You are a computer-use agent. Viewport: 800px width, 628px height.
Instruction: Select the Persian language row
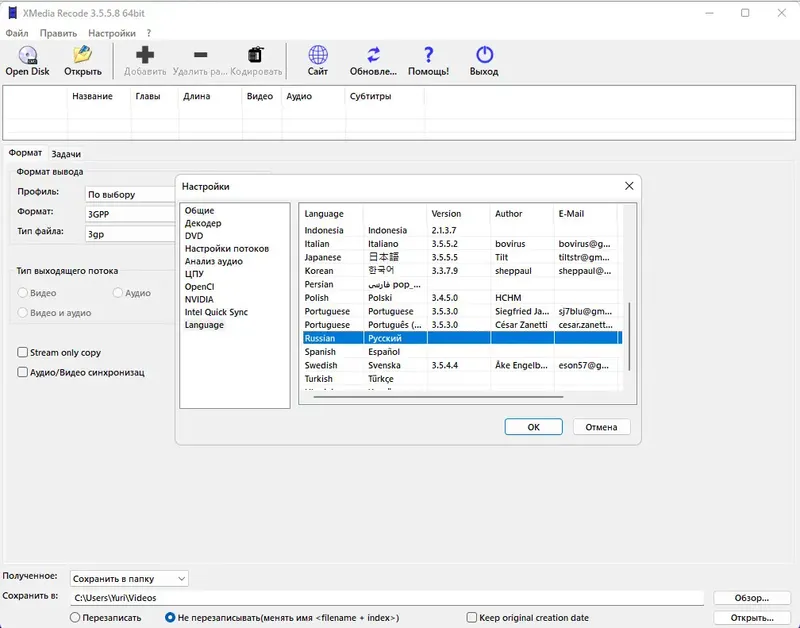pyautogui.click(x=462, y=285)
